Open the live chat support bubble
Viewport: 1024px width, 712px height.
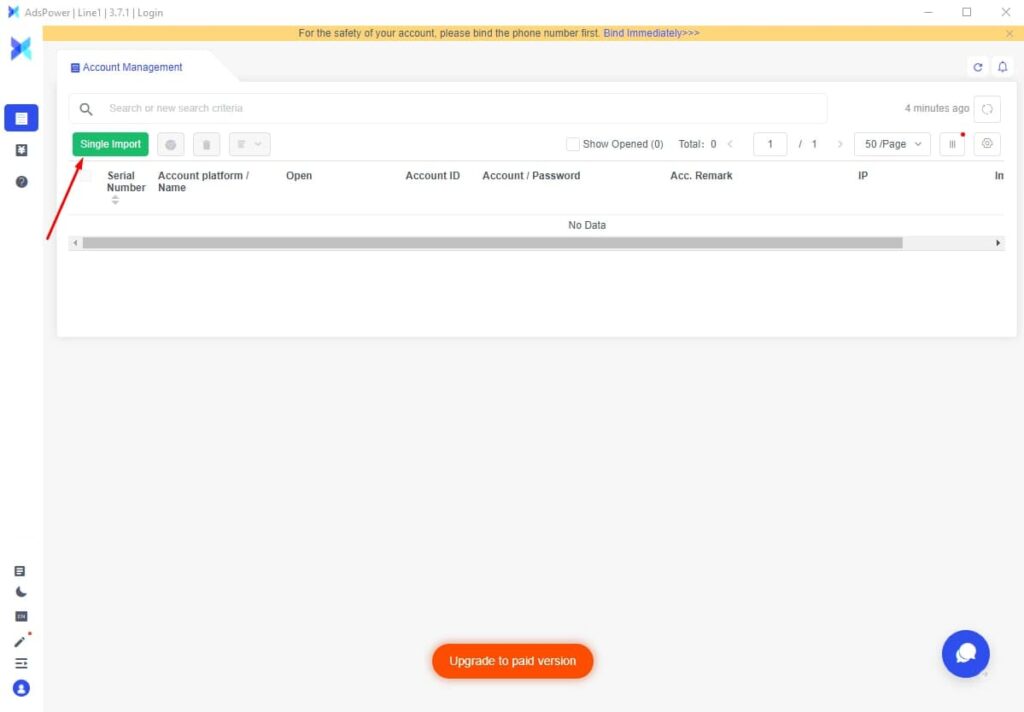tap(965, 654)
